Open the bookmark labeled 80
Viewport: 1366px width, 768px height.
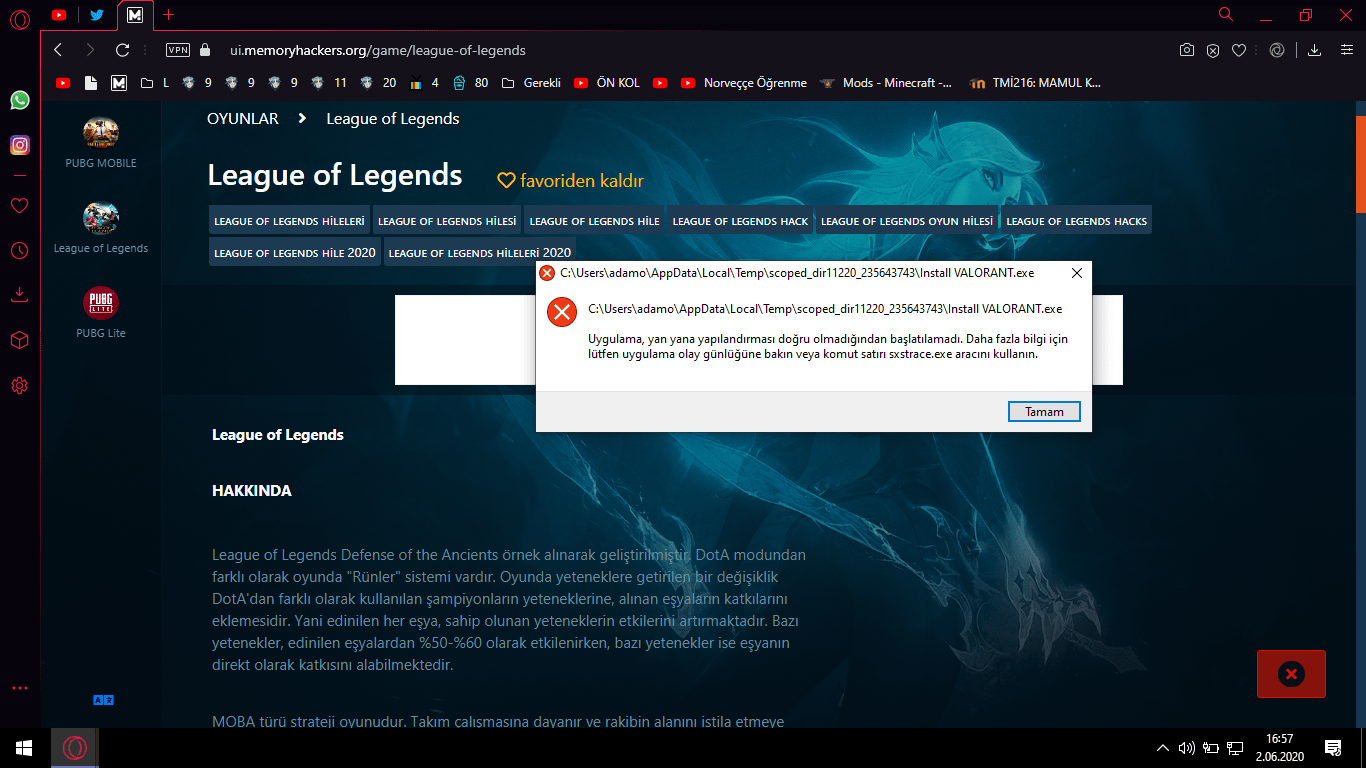pos(471,83)
